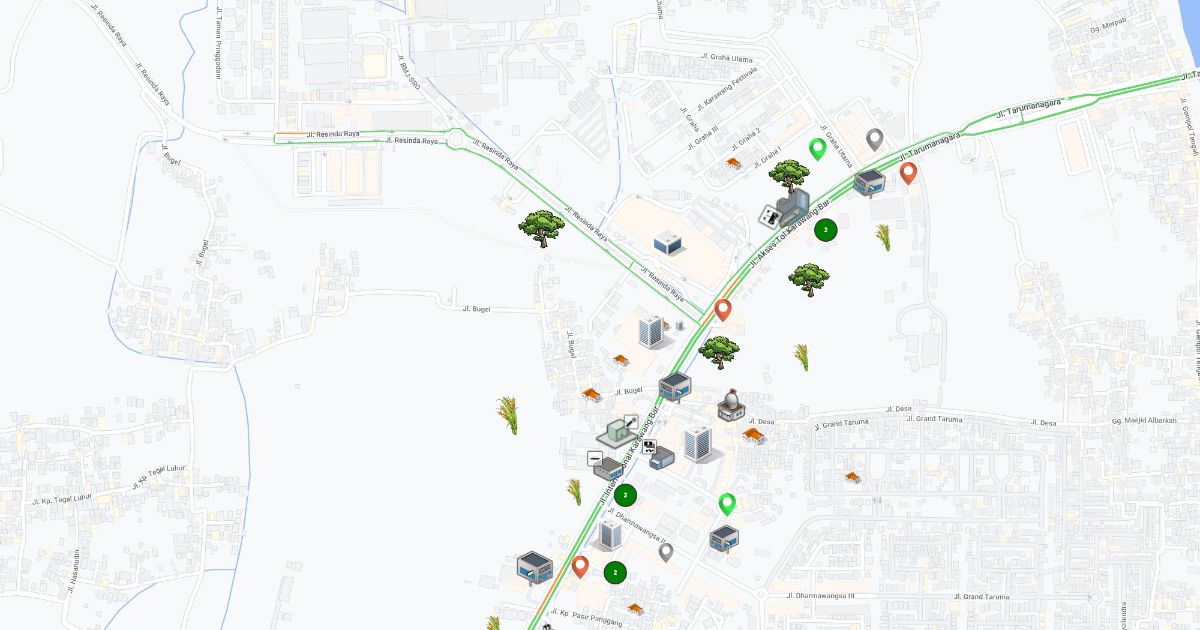Open the small orange house south of Jl. Grand Taruma
Screen dimensions: 1200x630
pyautogui.click(x=852, y=477)
